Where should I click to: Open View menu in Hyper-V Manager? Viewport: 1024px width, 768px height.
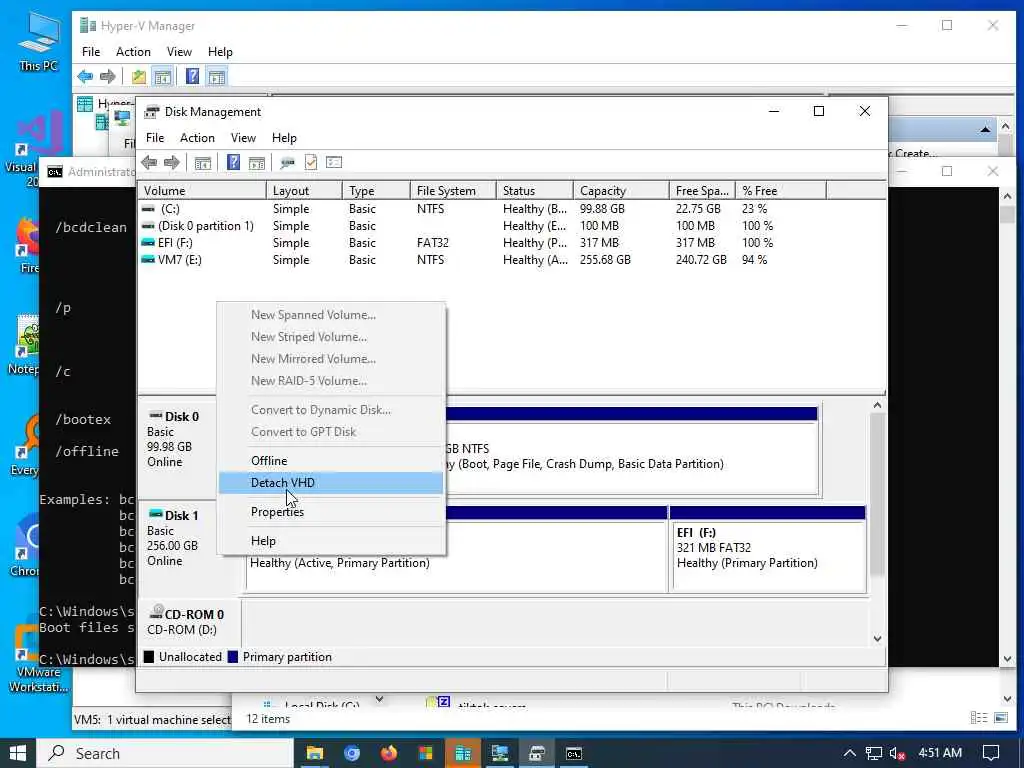179,52
